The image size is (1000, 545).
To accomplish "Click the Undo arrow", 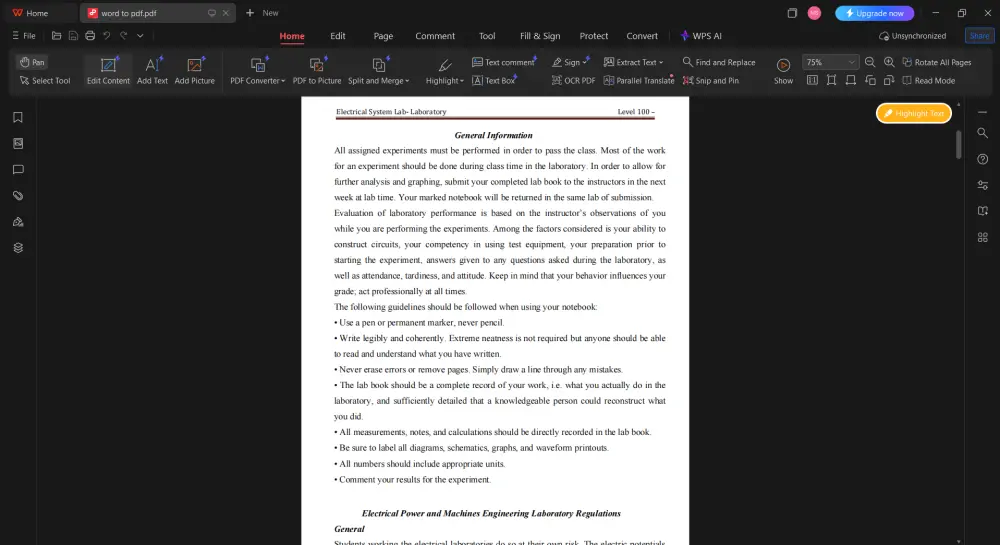I will (x=107, y=36).
